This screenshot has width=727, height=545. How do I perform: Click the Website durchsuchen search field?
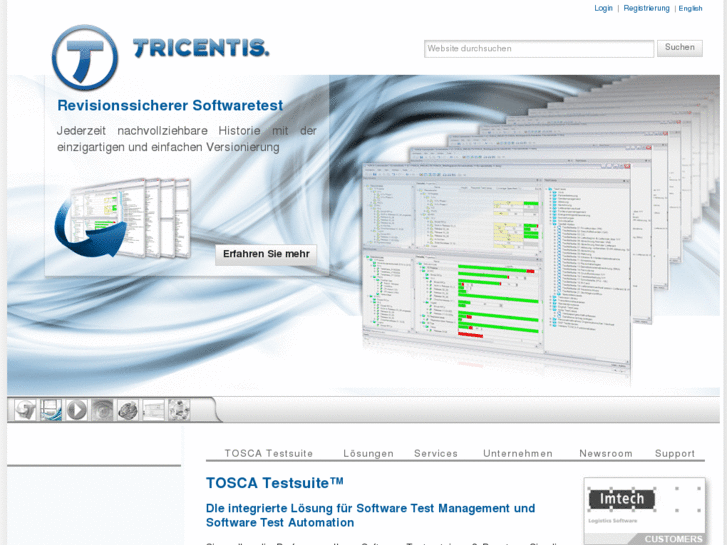coord(539,49)
